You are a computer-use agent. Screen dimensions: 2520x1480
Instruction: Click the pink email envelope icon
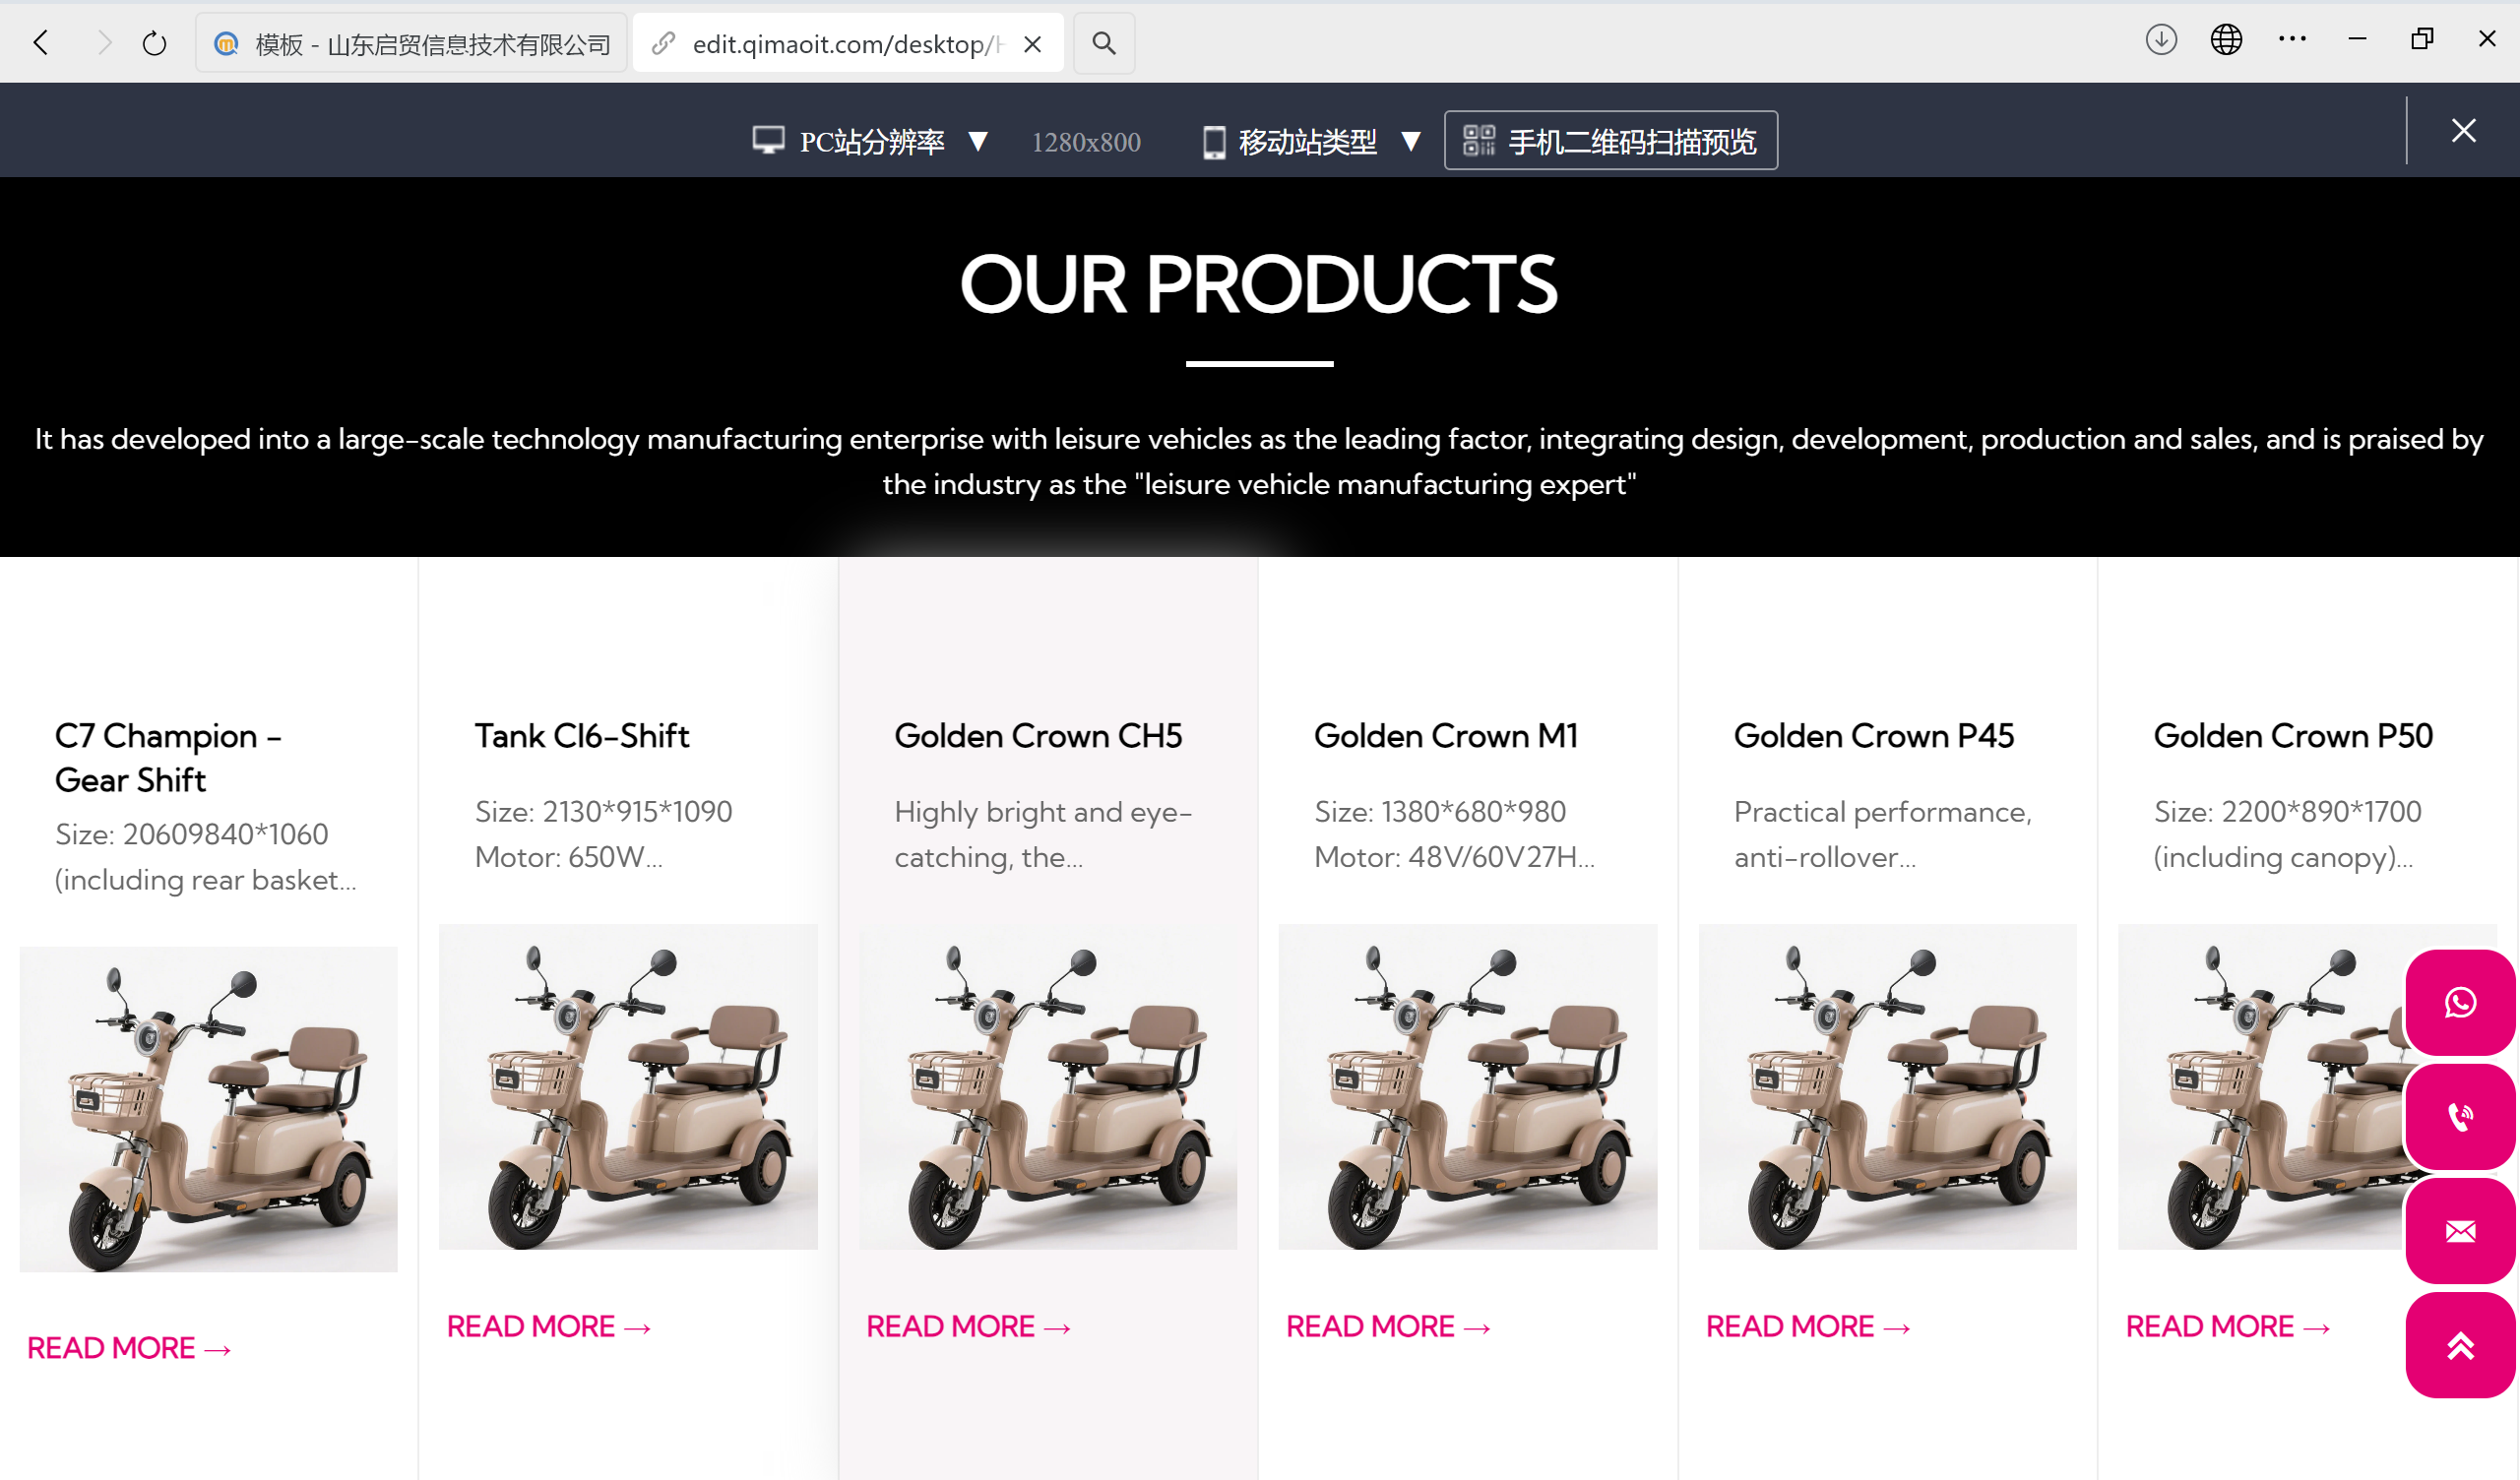2460,1231
